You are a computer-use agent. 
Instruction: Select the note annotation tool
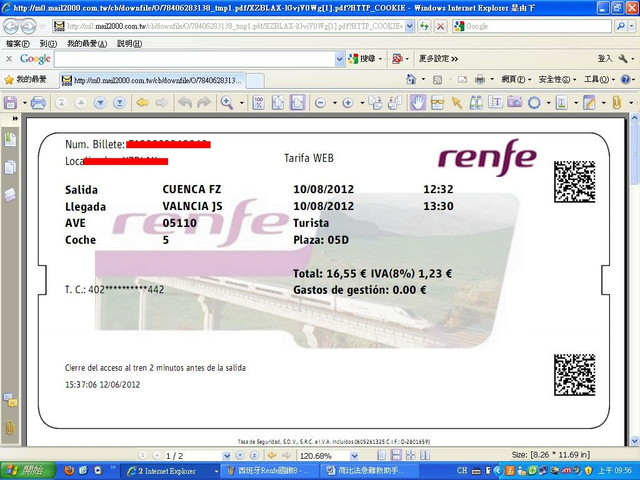[589, 103]
